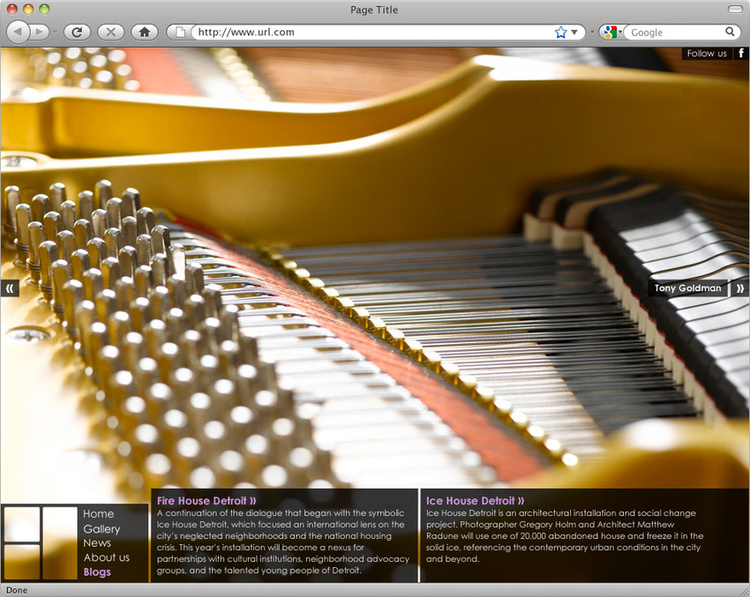The height and width of the screenshot is (597, 750).
Task: Open the Gallery menu item
Action: click(x=101, y=529)
